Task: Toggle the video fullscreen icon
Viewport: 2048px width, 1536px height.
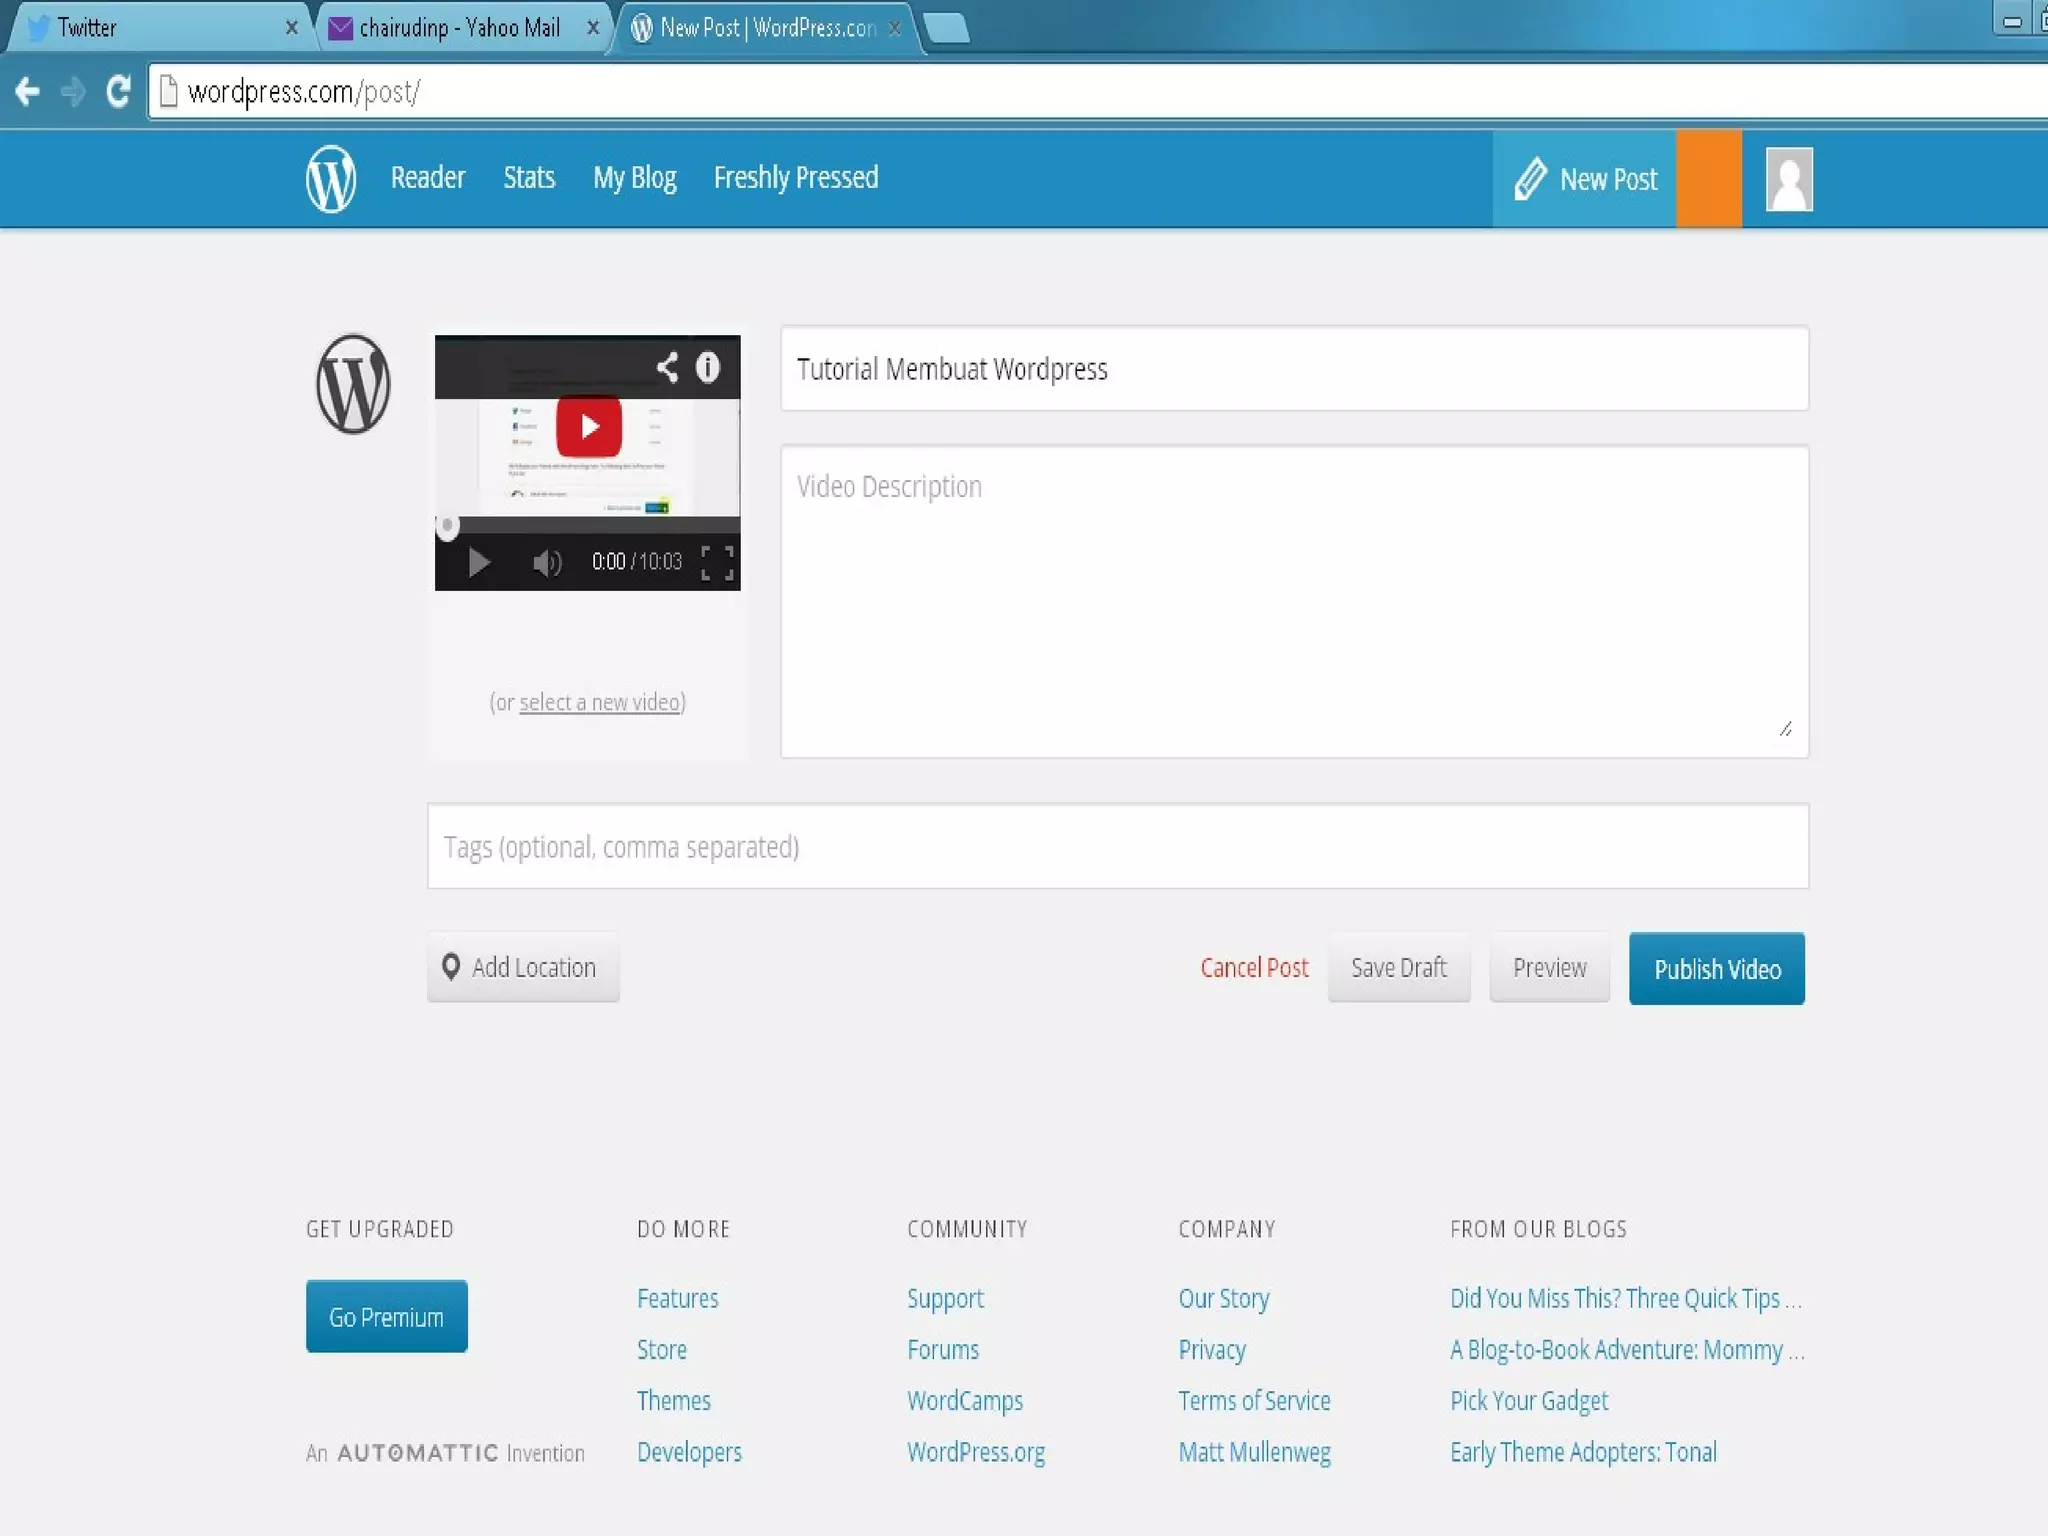Action: click(717, 563)
